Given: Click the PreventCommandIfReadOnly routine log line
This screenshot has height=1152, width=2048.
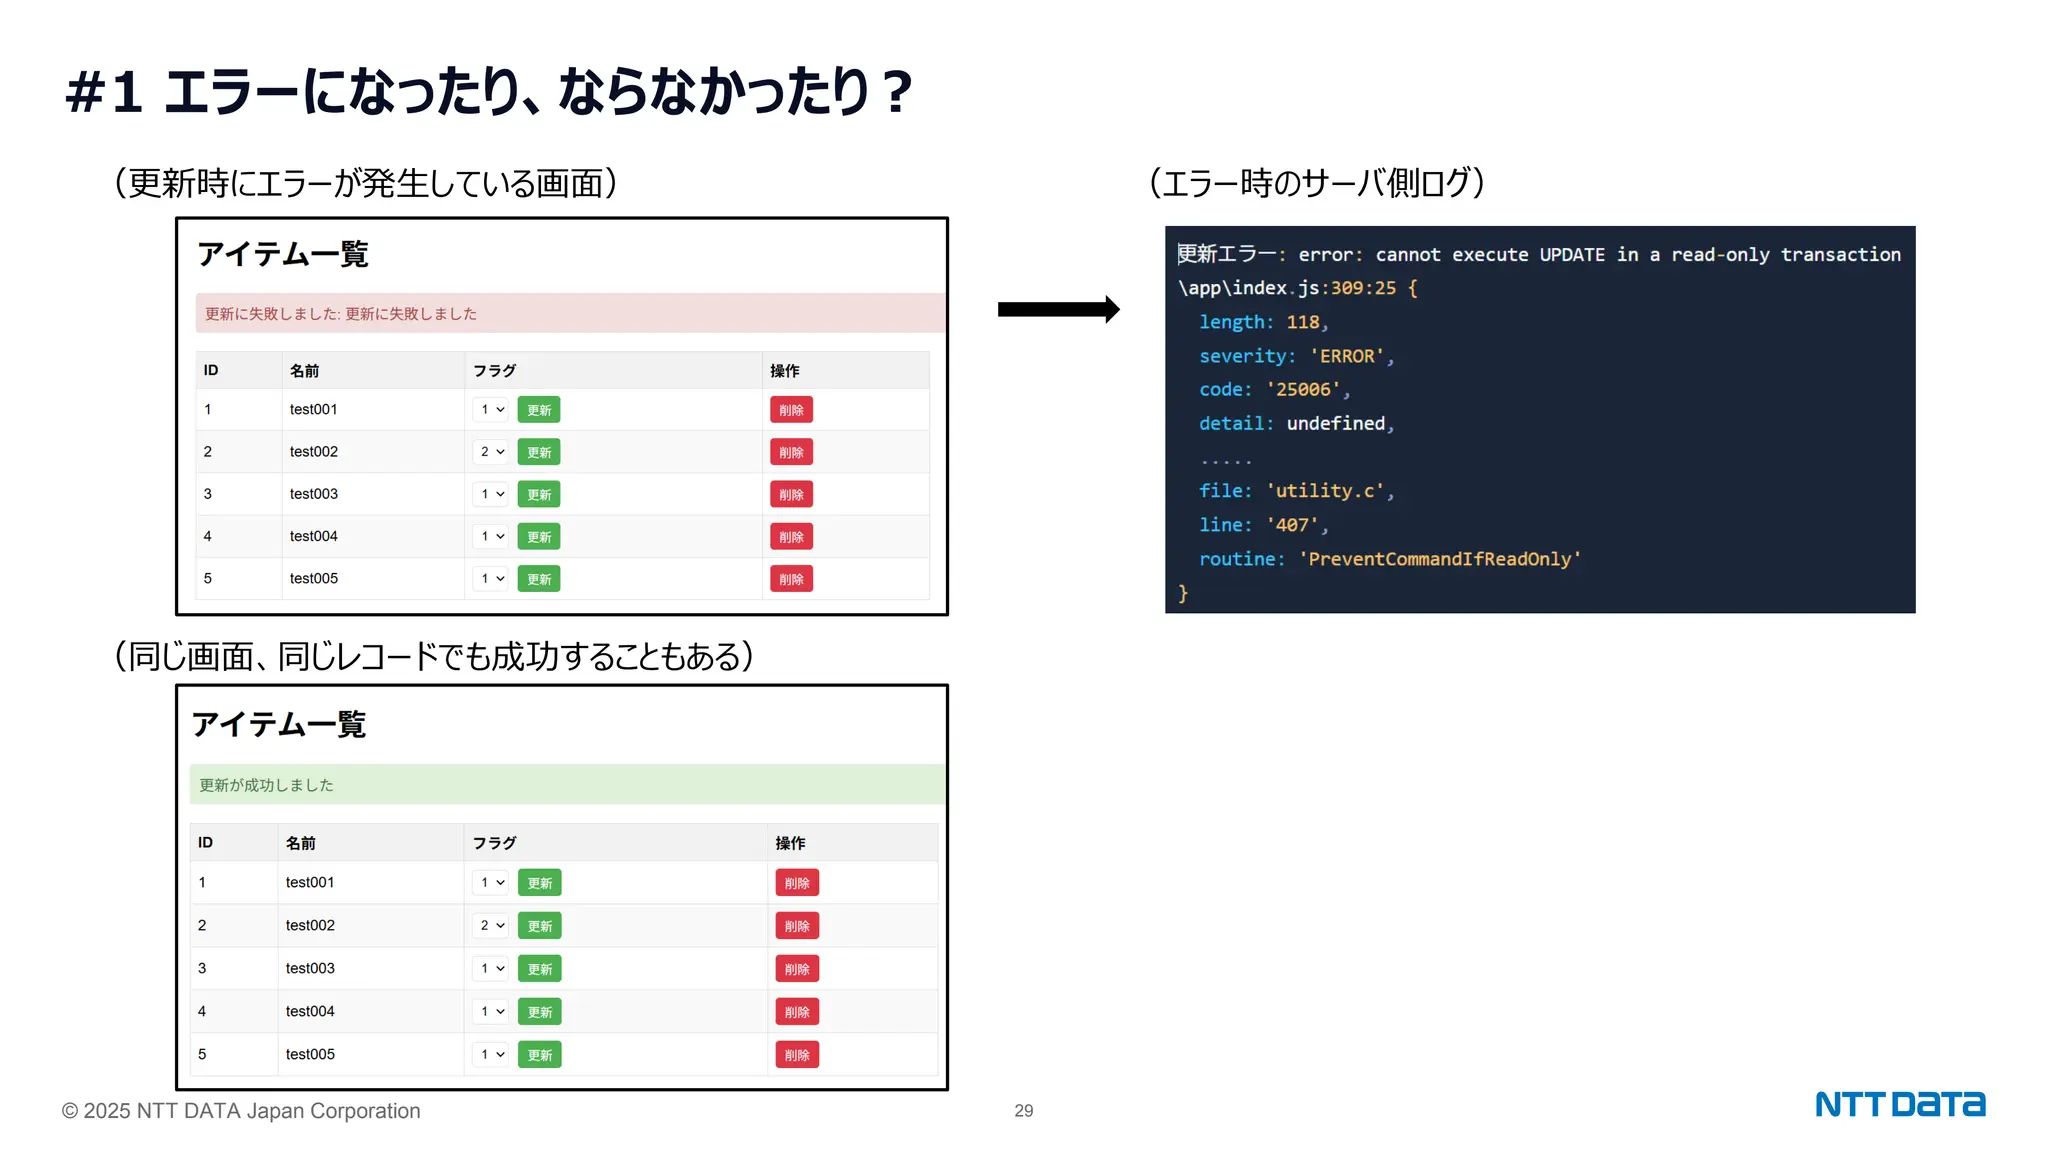Looking at the screenshot, I should (1390, 559).
